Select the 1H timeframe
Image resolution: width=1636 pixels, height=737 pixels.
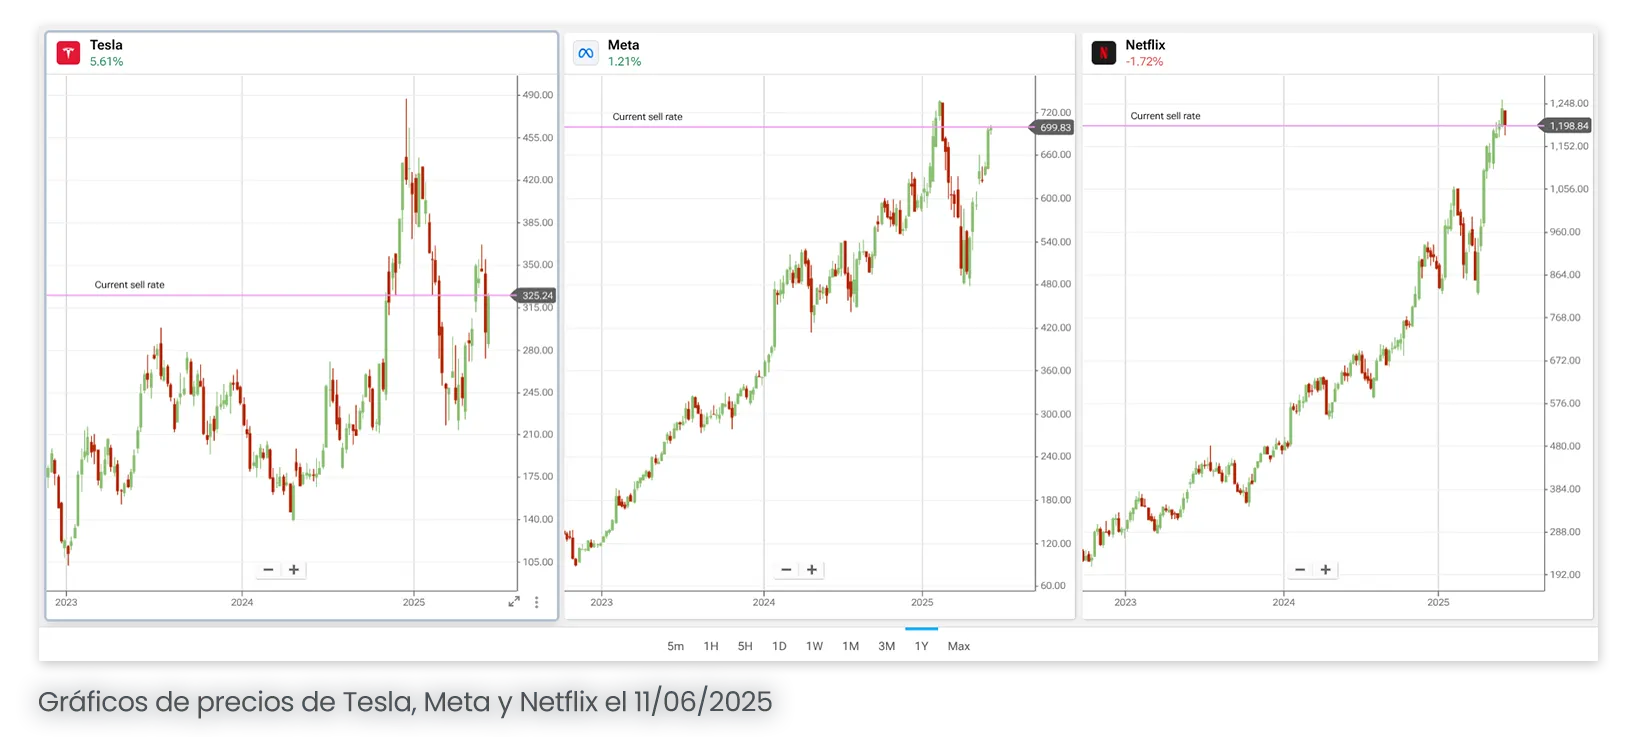pyautogui.click(x=711, y=646)
